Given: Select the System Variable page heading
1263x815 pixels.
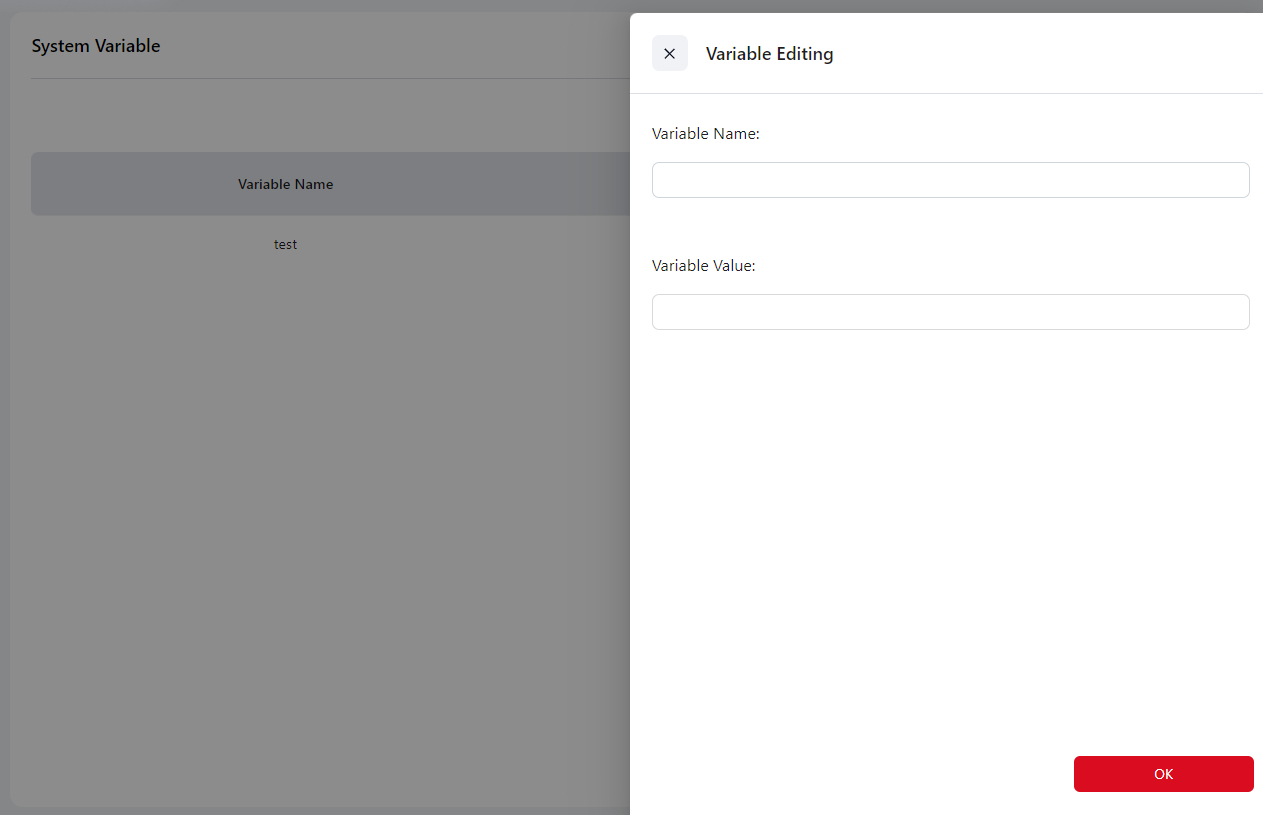Looking at the screenshot, I should pos(96,46).
